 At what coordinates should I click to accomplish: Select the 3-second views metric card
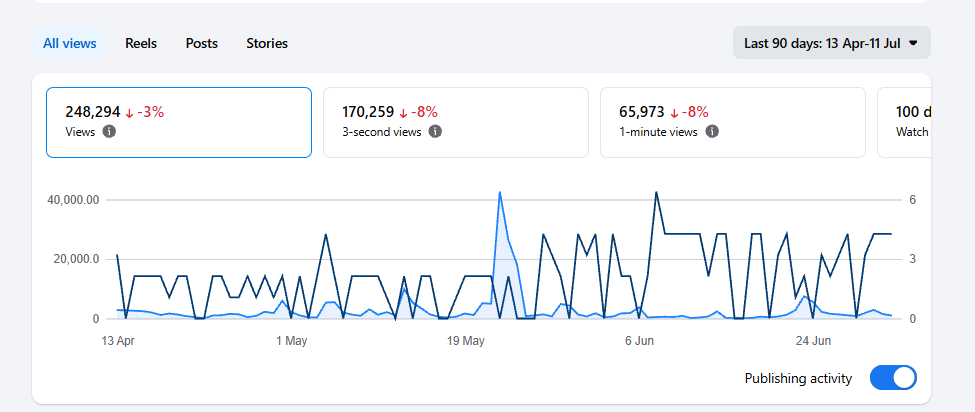click(456, 122)
